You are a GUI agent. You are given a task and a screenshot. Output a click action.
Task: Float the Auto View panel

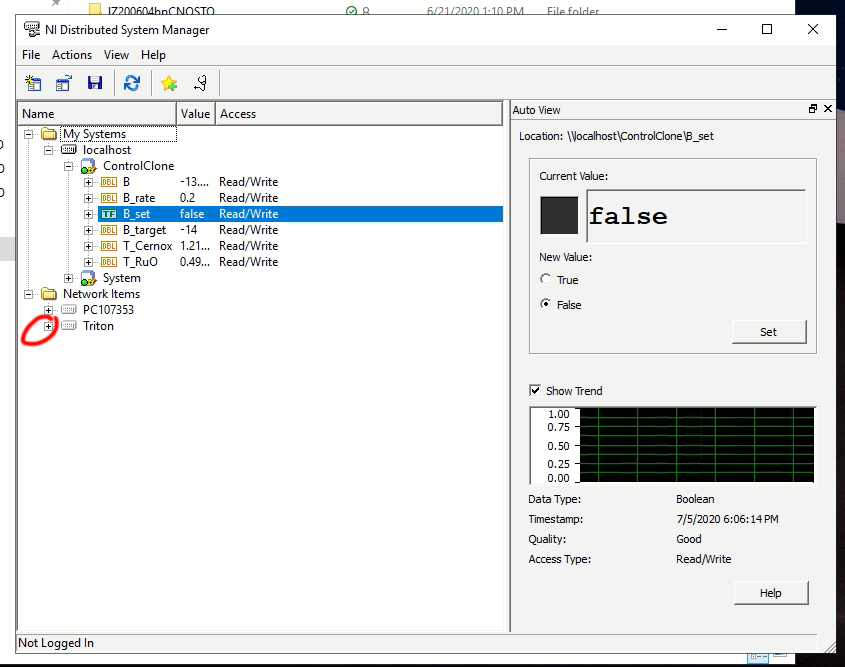click(x=813, y=109)
